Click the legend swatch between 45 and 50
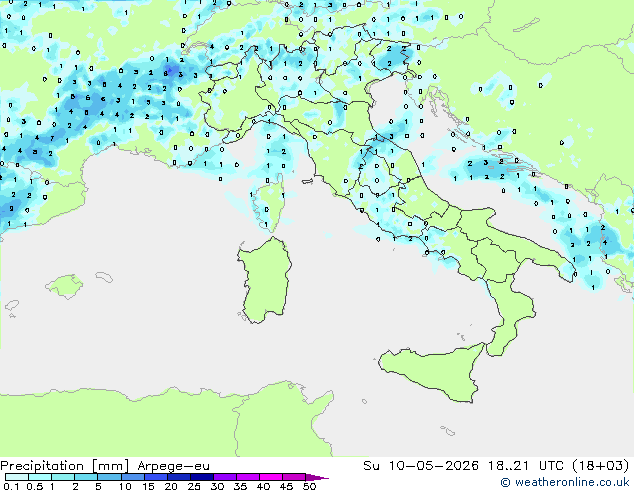This screenshot has height=490, width=634. point(294,477)
